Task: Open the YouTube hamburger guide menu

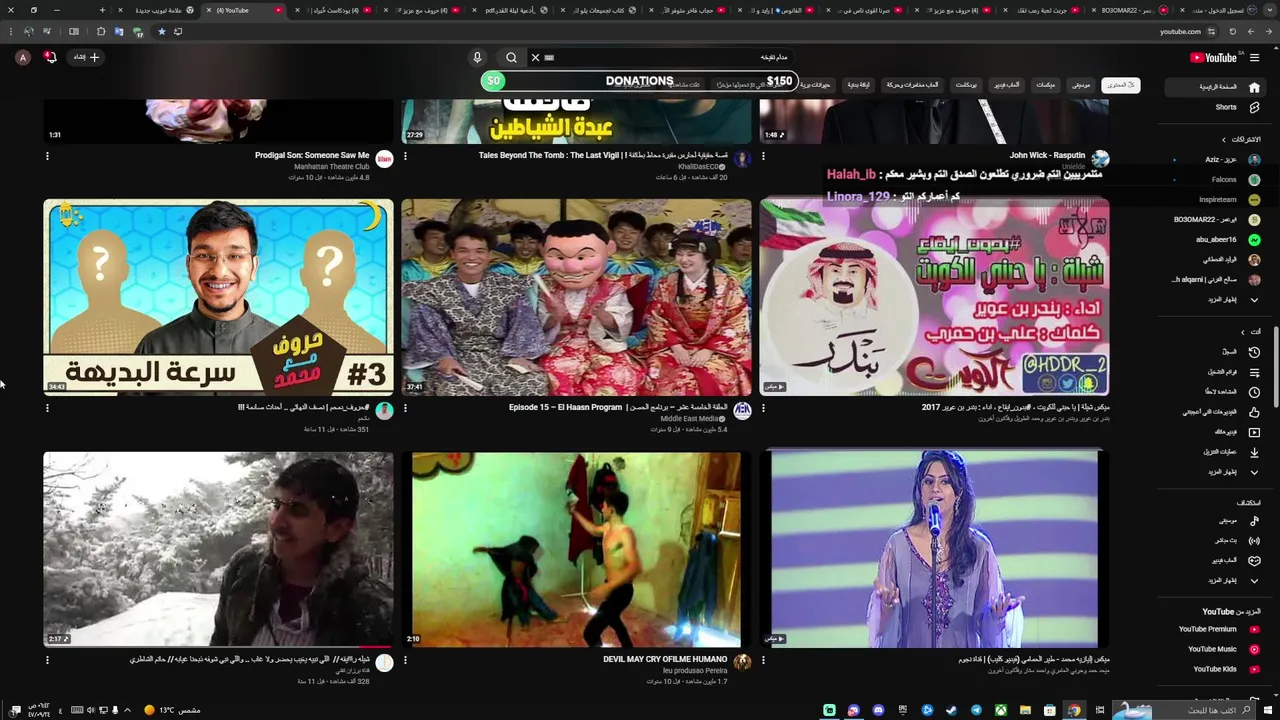Action: [x=1254, y=57]
